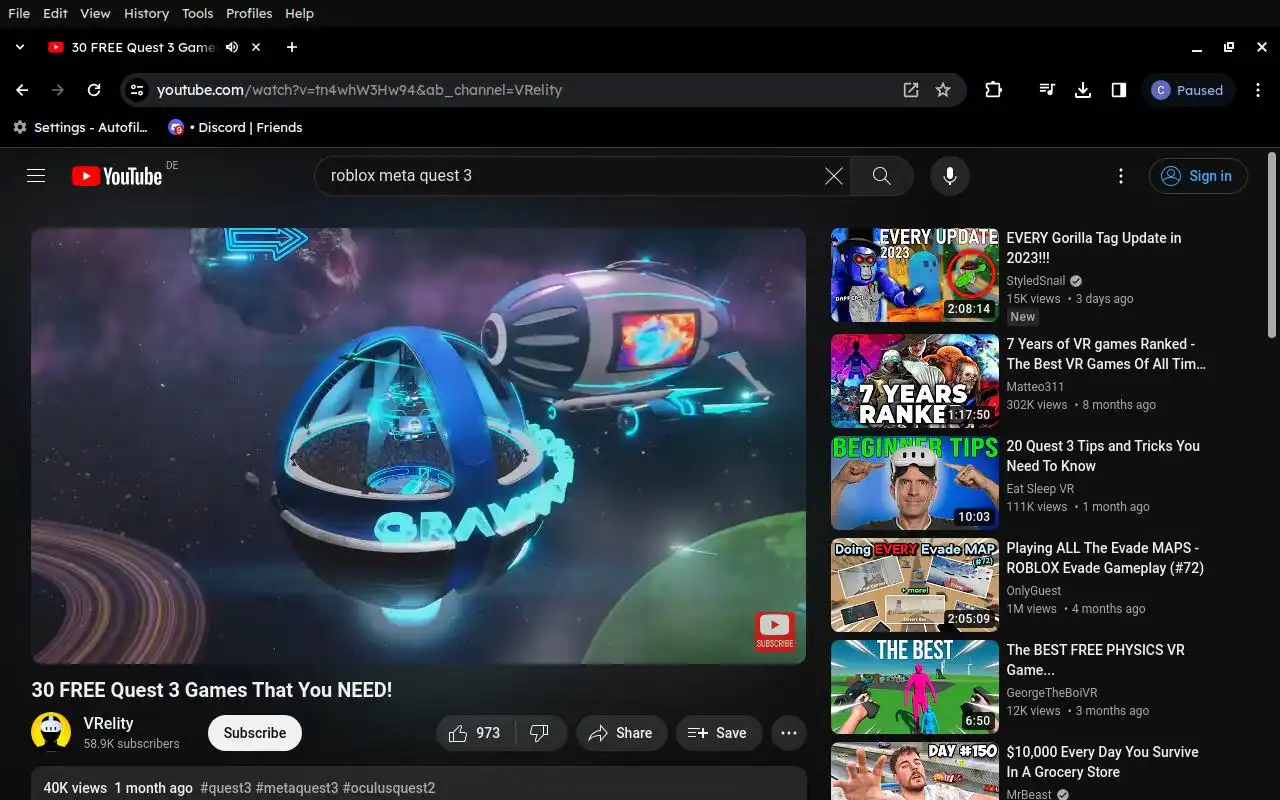Click the Eat Sleep VR channel name
The height and width of the screenshot is (800, 1280).
coord(1040,489)
